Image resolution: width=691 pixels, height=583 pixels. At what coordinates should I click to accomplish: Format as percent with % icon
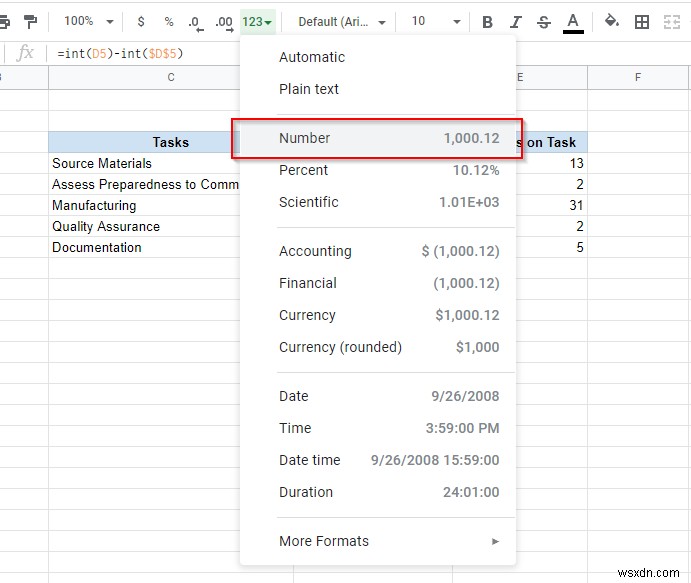tap(169, 21)
